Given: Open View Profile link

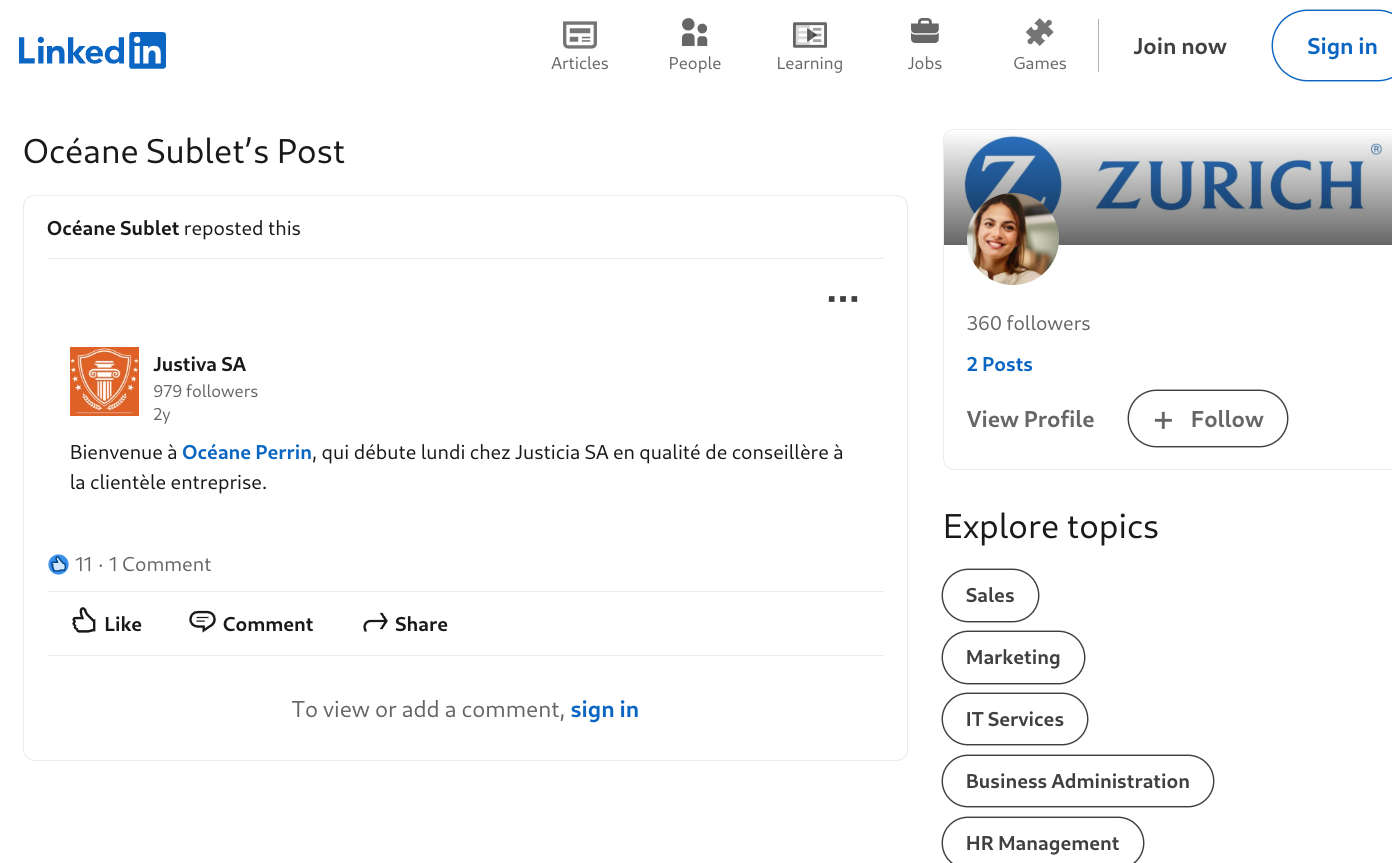Looking at the screenshot, I should pyautogui.click(x=1030, y=419).
